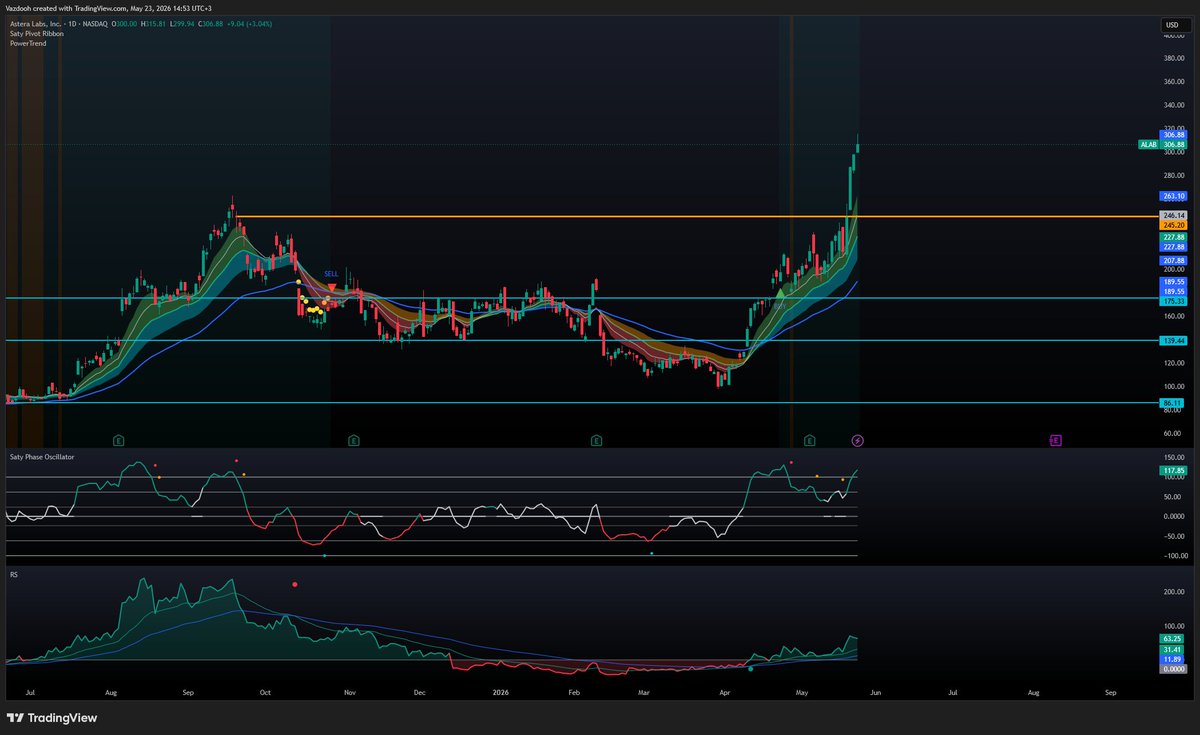Click the blue 263.10 price label
1200x735 pixels.
click(x=1173, y=196)
